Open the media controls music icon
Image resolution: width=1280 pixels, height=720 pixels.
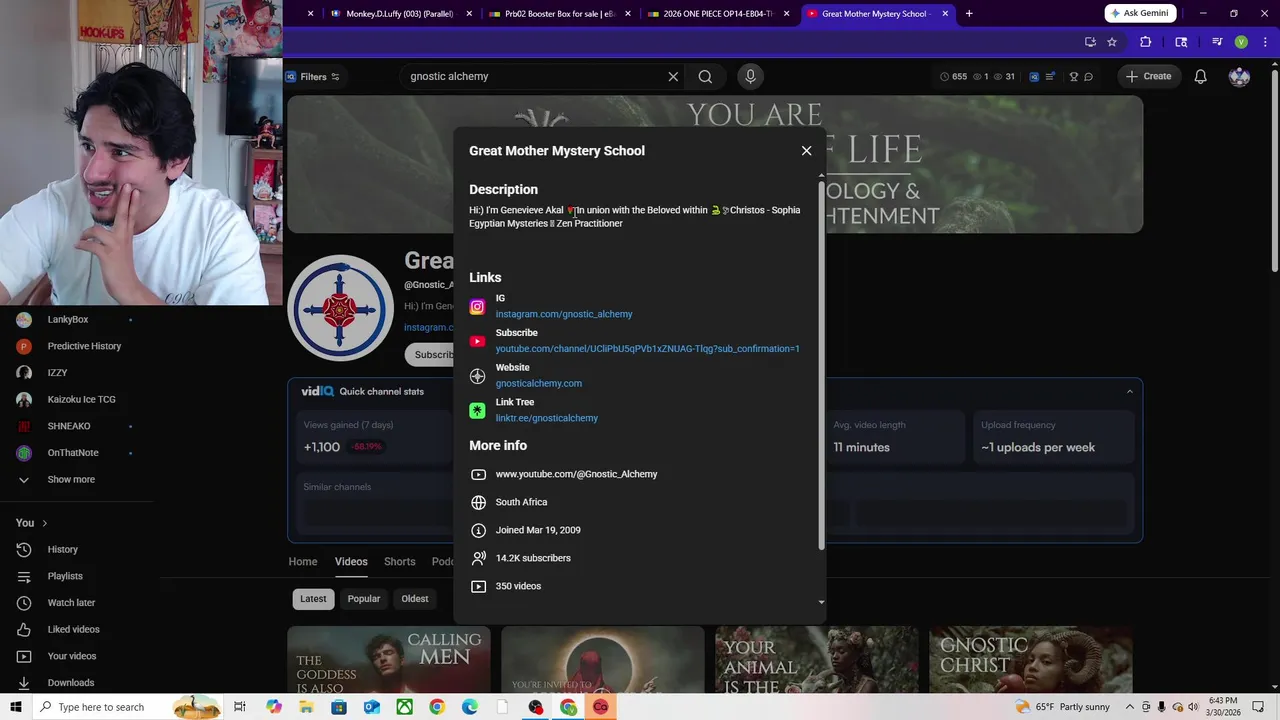coord(1217,42)
